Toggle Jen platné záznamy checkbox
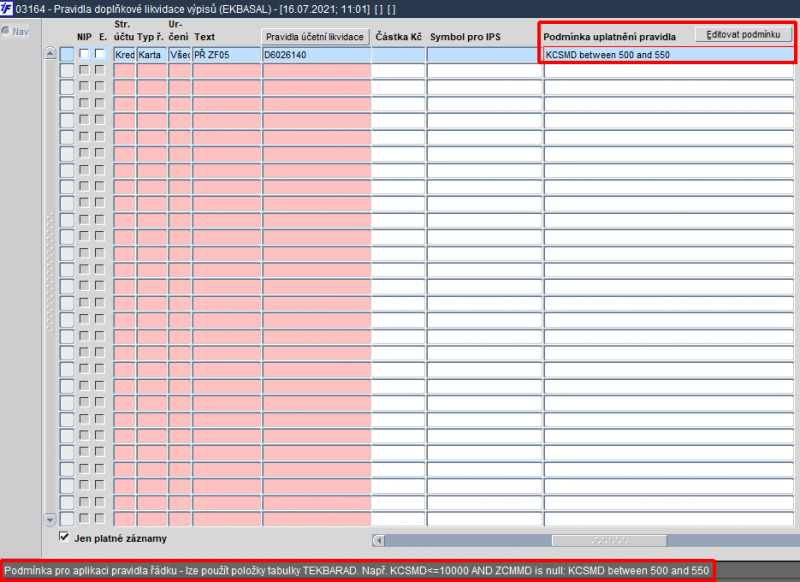Screen dimensions: 800x582 pos(64,537)
